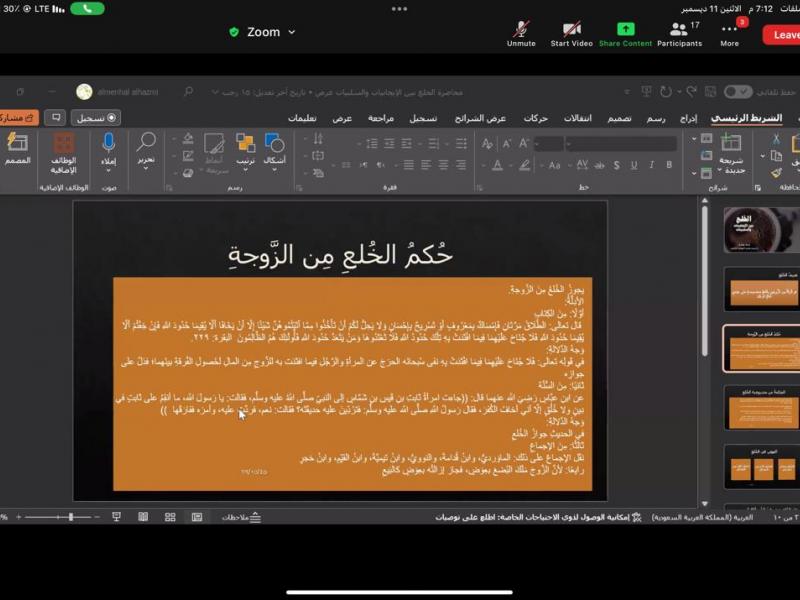Click the Record (تسجيل) button
This screenshot has width=800, height=600.
coord(96,118)
